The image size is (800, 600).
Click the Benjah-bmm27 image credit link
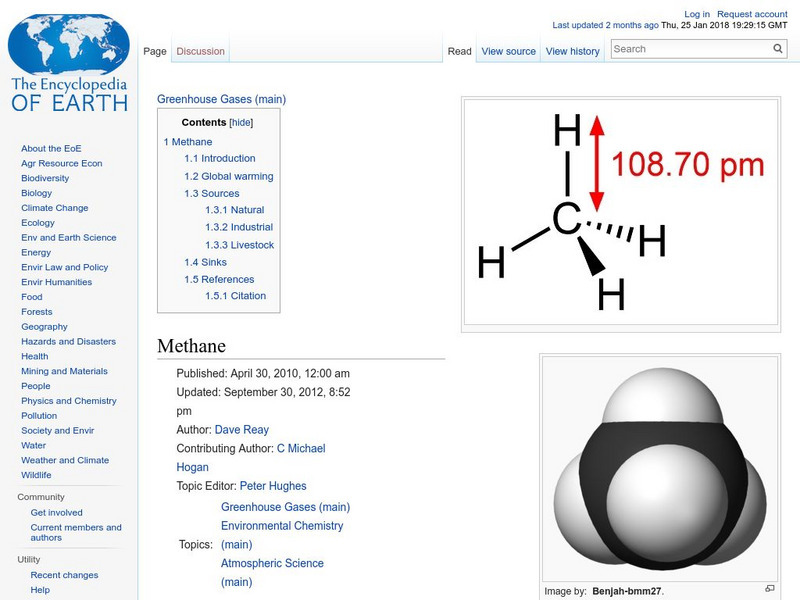[x=627, y=591]
